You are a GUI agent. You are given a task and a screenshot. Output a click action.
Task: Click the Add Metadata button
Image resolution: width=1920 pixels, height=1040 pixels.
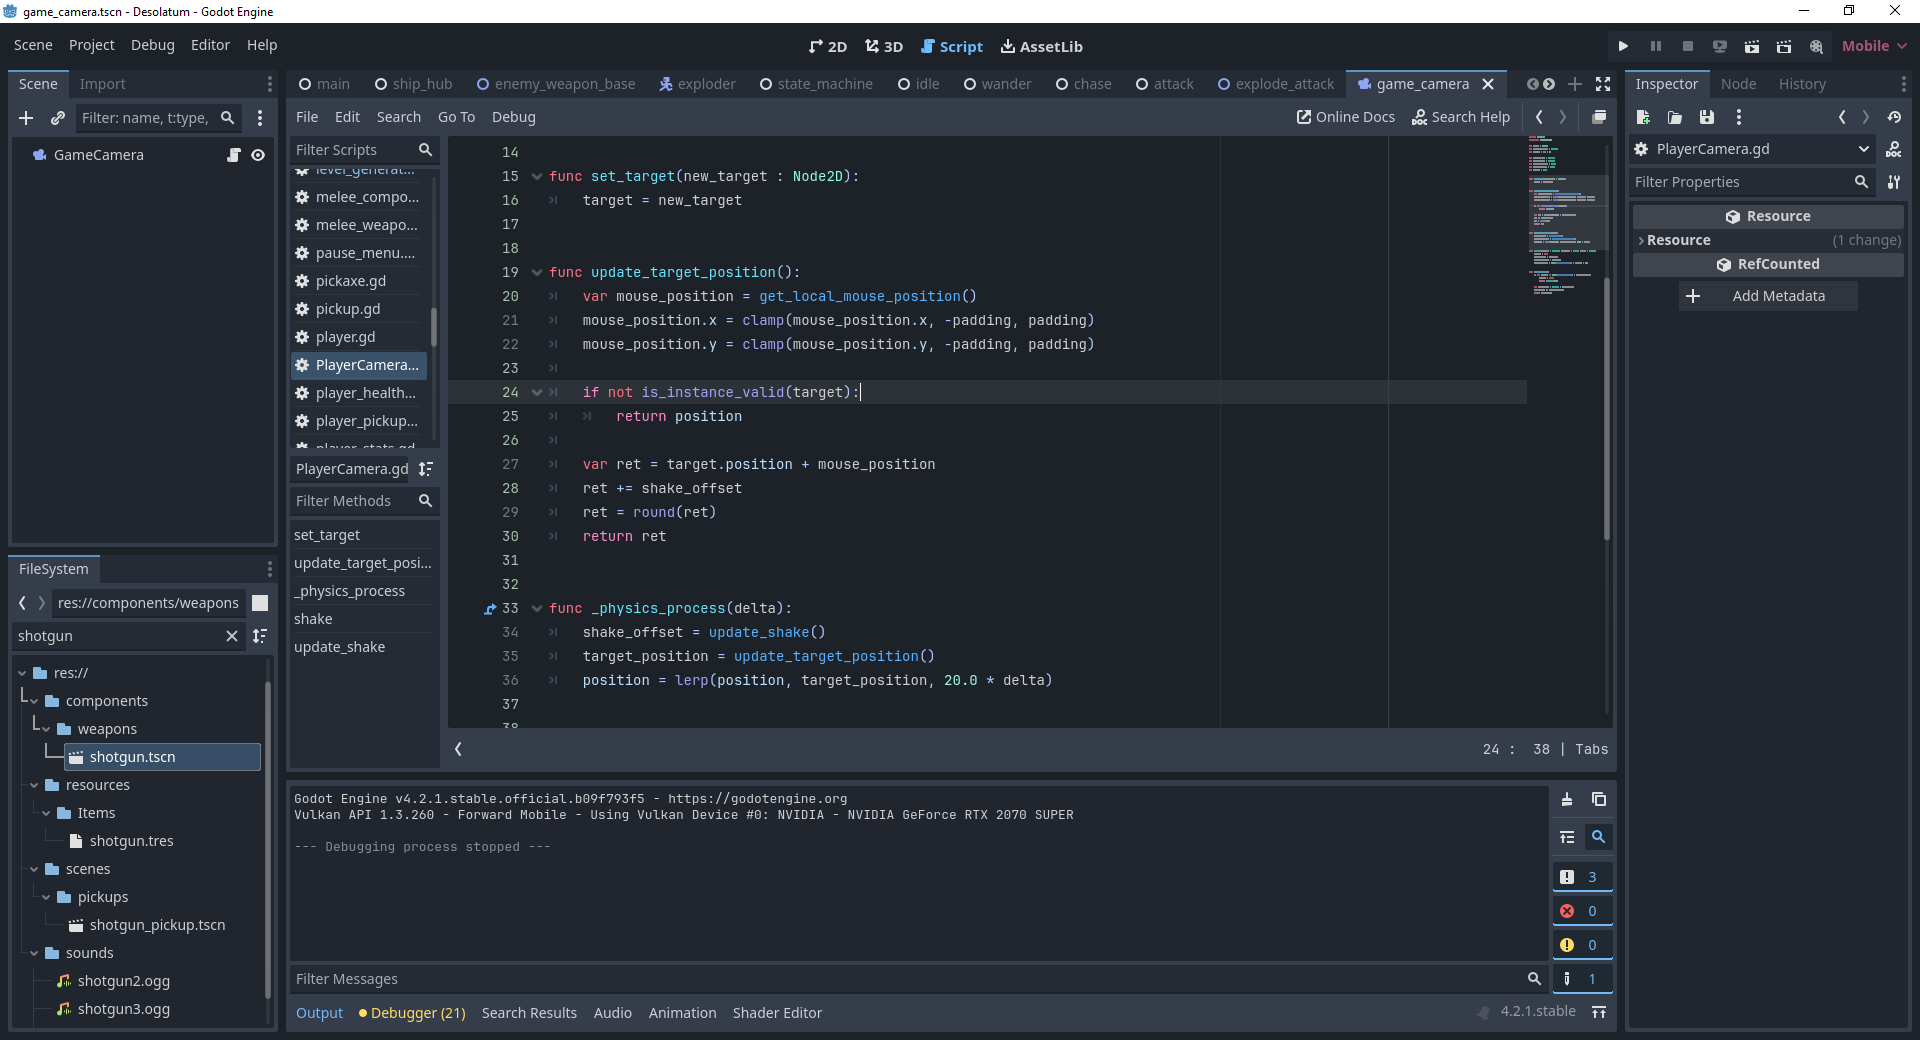coord(1768,296)
